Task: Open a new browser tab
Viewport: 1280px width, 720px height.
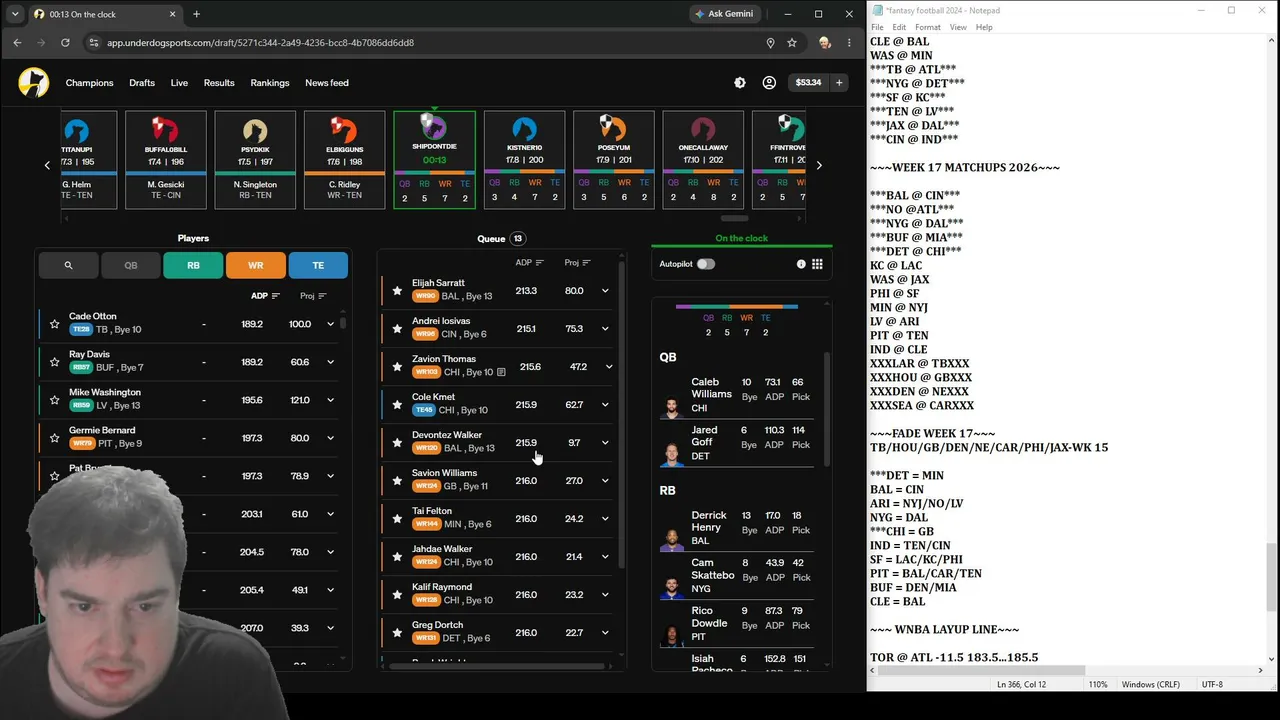Action: [196, 14]
